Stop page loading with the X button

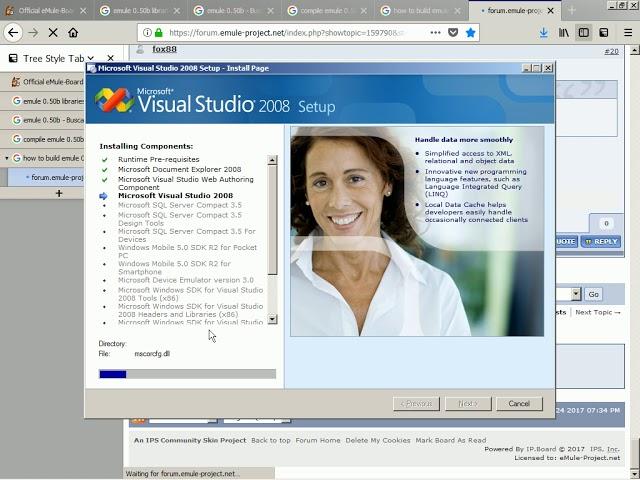coord(53,33)
